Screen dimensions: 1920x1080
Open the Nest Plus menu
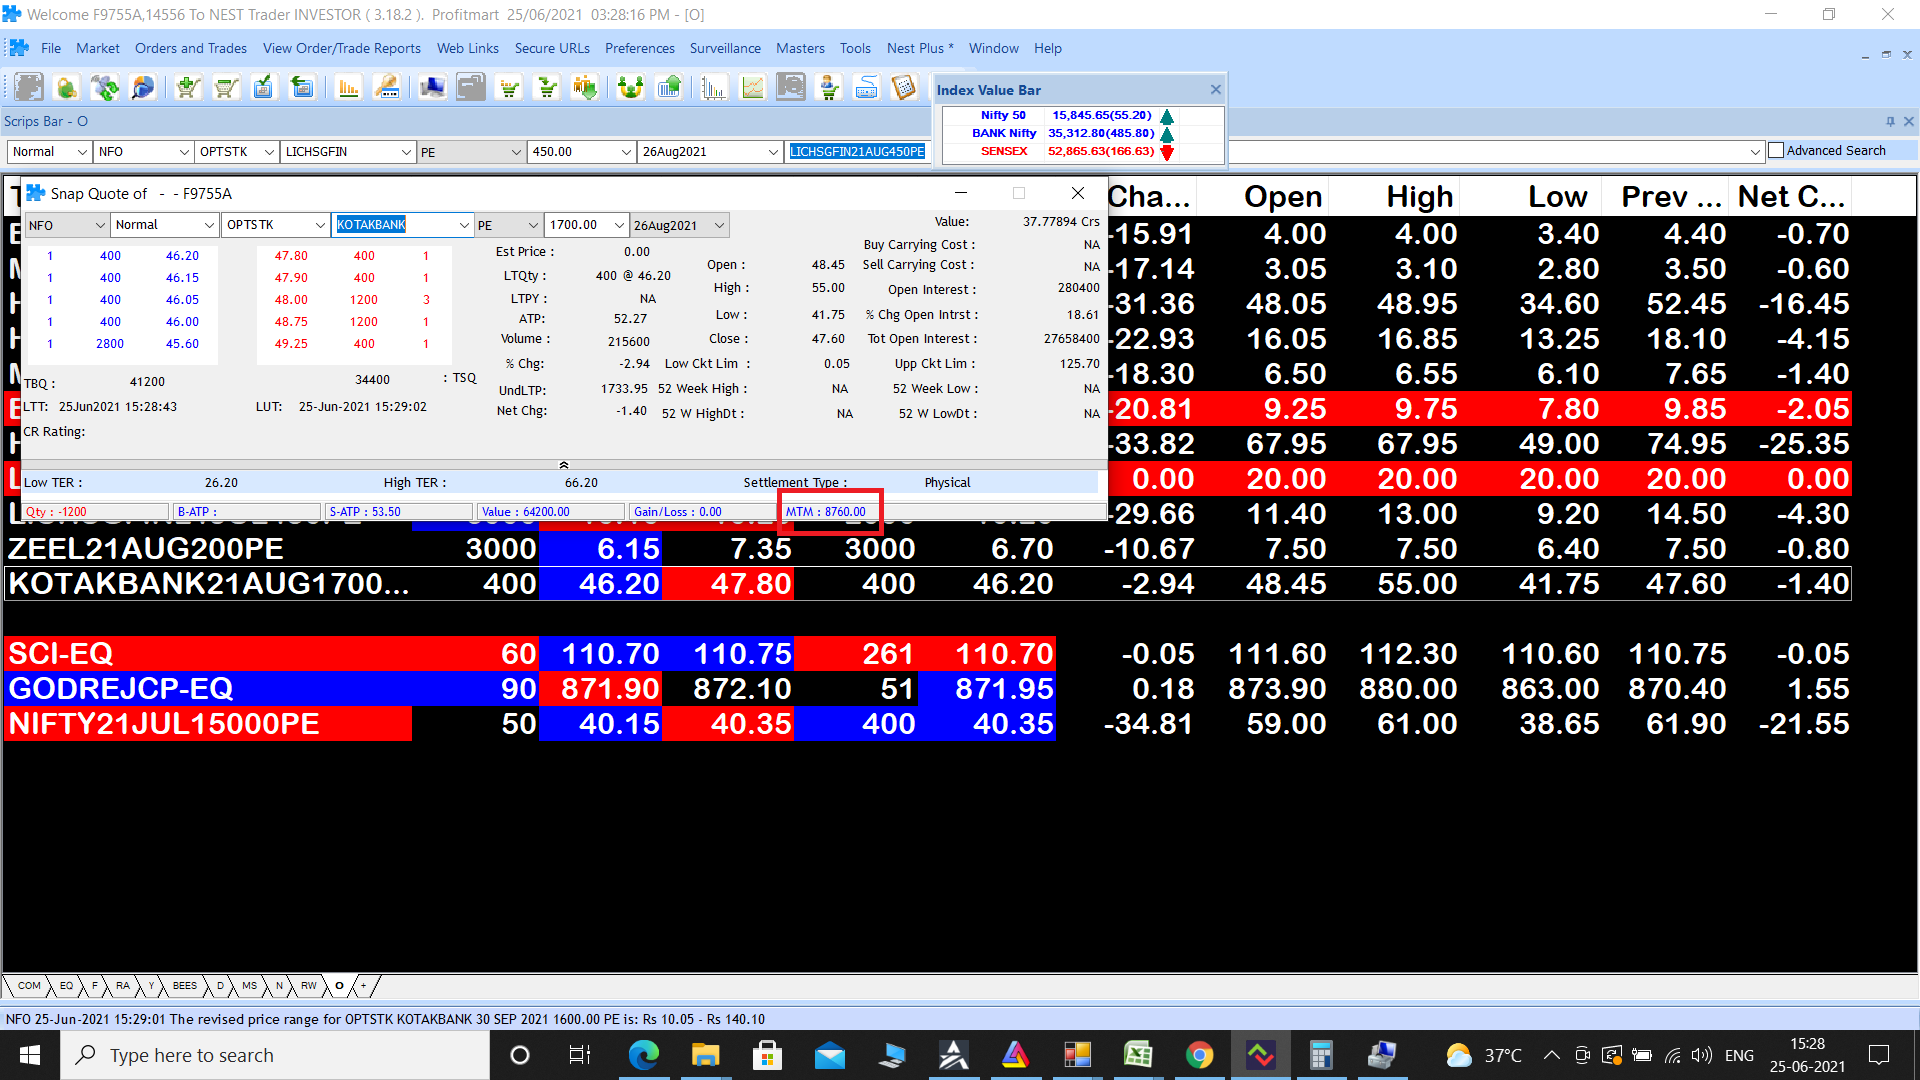click(919, 48)
